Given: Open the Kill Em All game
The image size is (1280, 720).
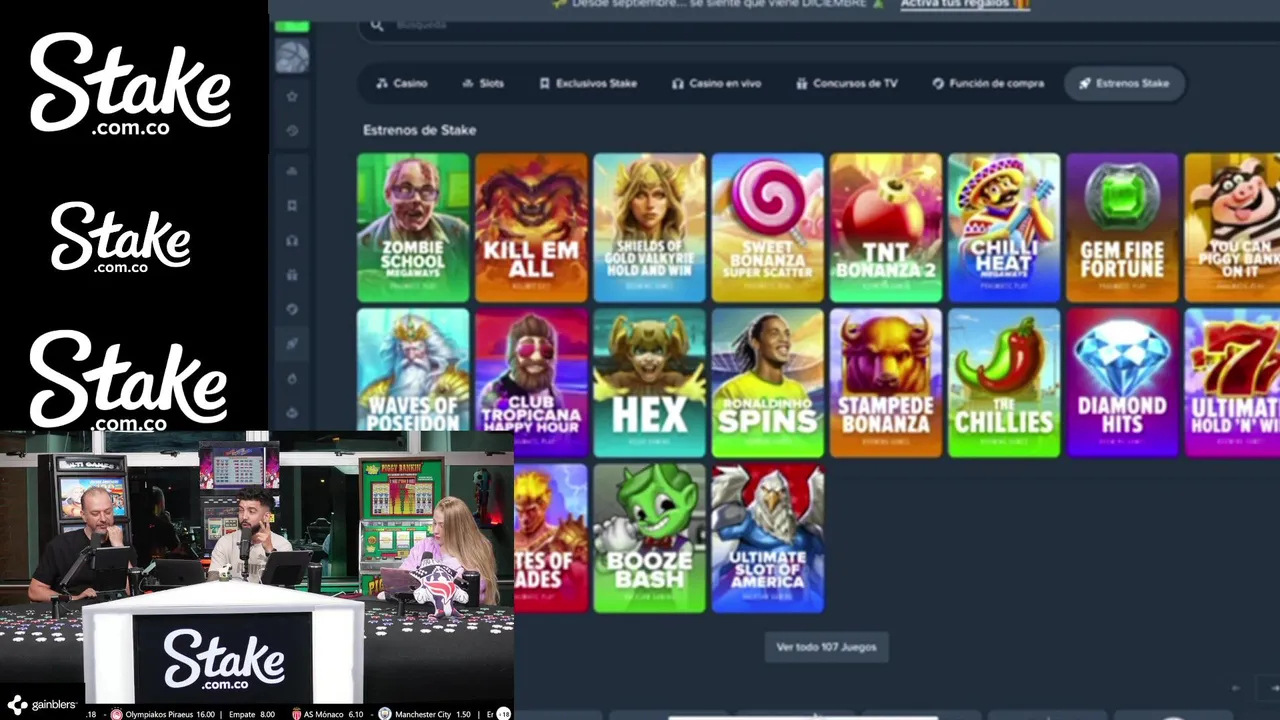Looking at the screenshot, I should pyautogui.click(x=531, y=227).
